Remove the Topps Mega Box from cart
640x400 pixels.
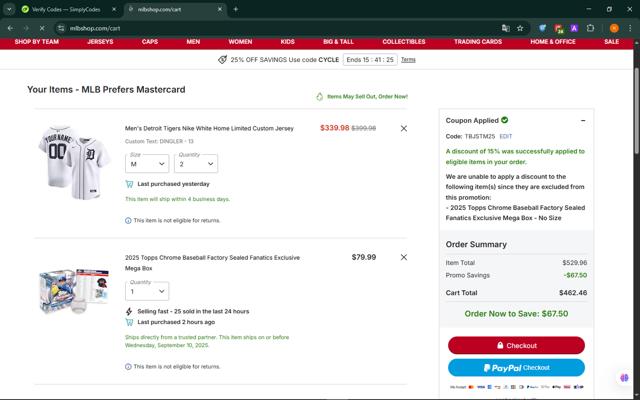click(404, 257)
